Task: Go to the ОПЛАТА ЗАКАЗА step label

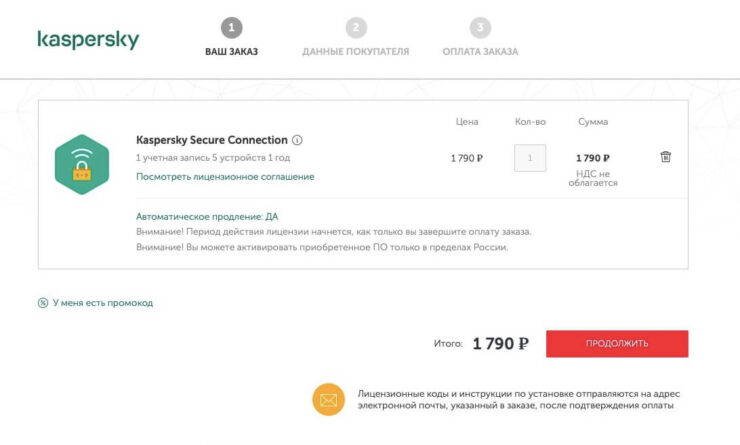Action: (480, 52)
